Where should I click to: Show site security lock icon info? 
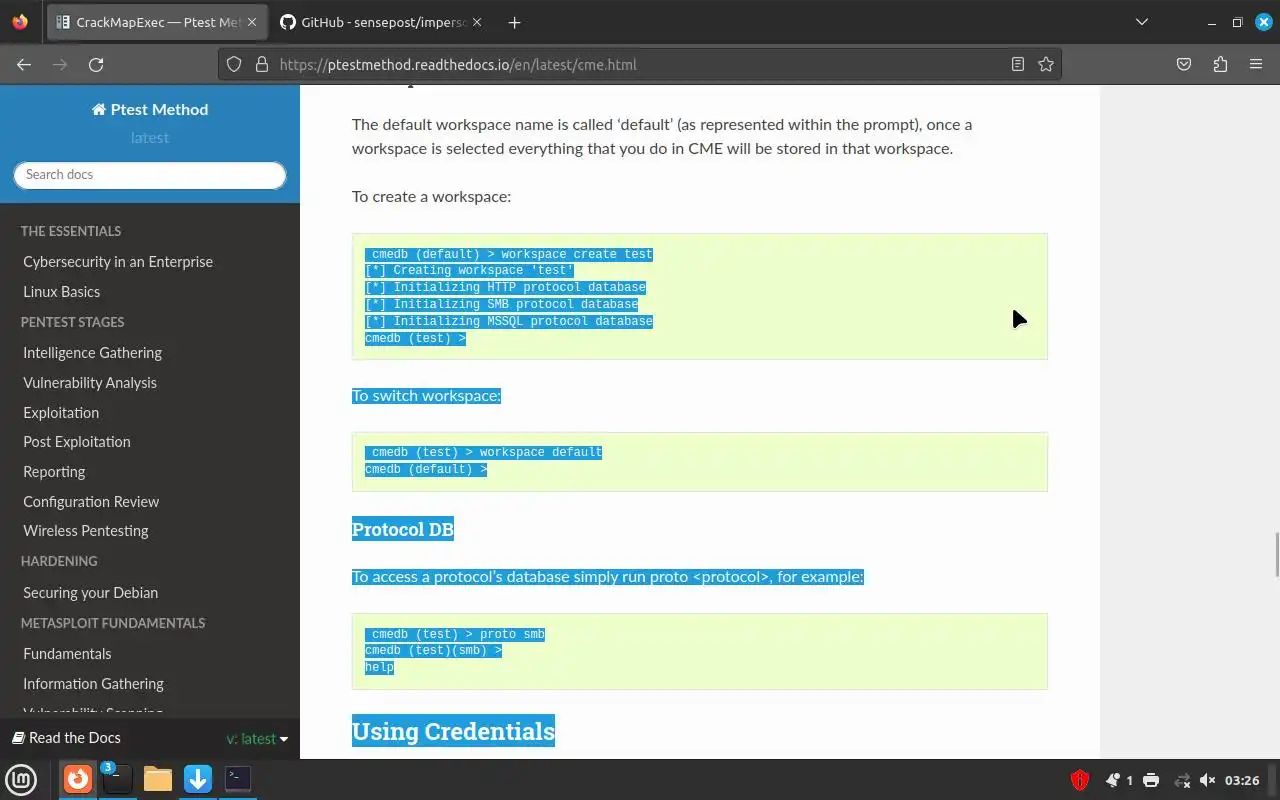pos(262,64)
